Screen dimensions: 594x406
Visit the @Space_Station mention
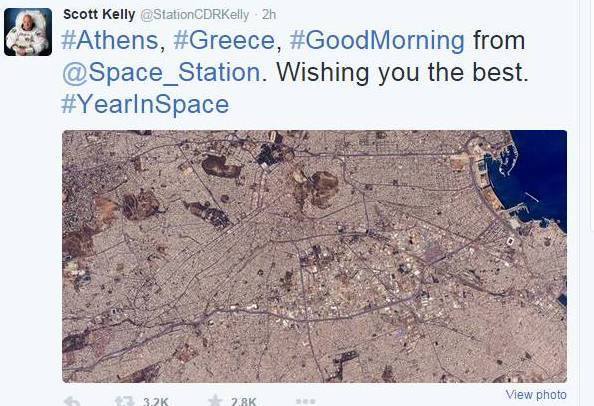coord(161,72)
